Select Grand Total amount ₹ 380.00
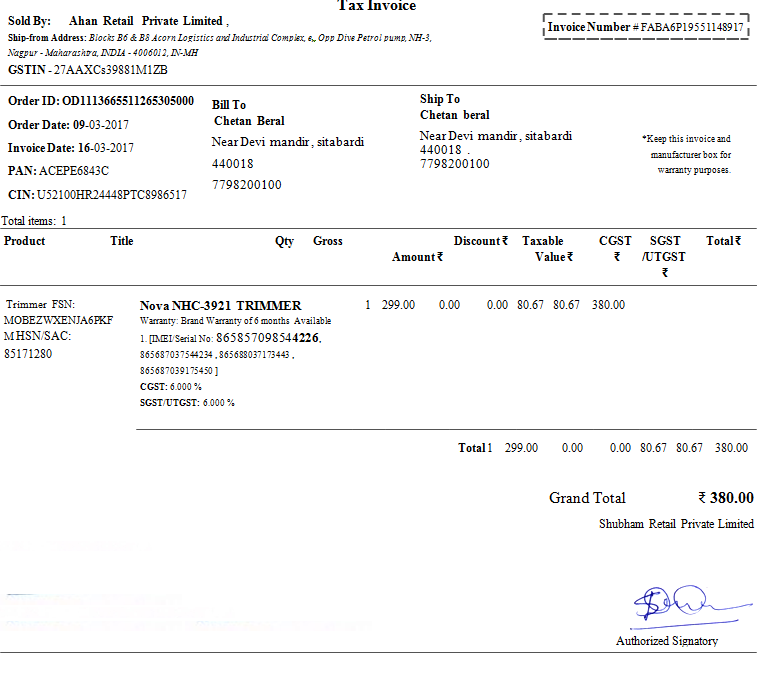781x700 pixels. (x=726, y=498)
